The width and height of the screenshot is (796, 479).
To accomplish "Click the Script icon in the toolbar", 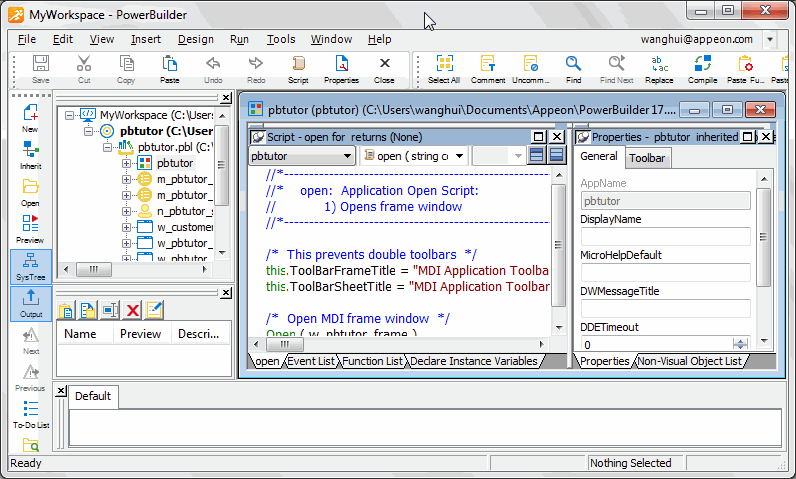I will tap(298, 69).
